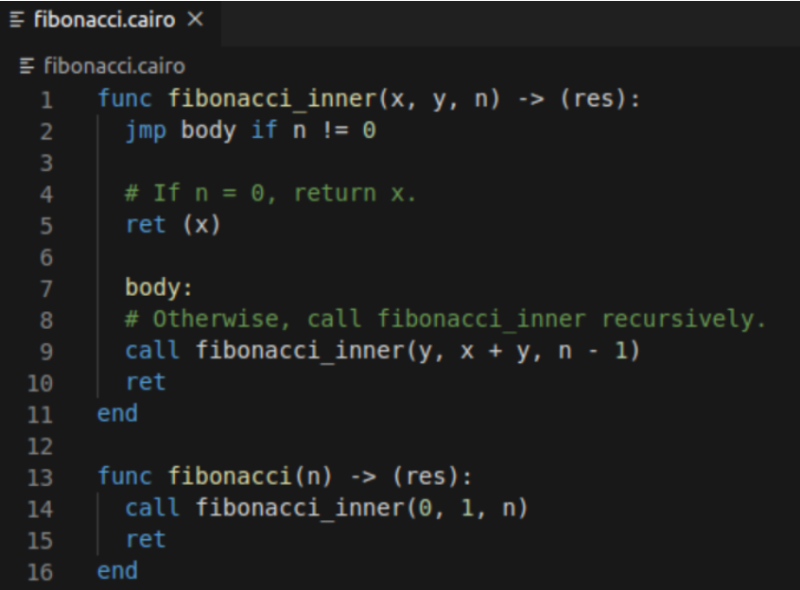
Task: Place cursor on "fibonacci_inner(0, 1, n)" call
Action: (360, 508)
